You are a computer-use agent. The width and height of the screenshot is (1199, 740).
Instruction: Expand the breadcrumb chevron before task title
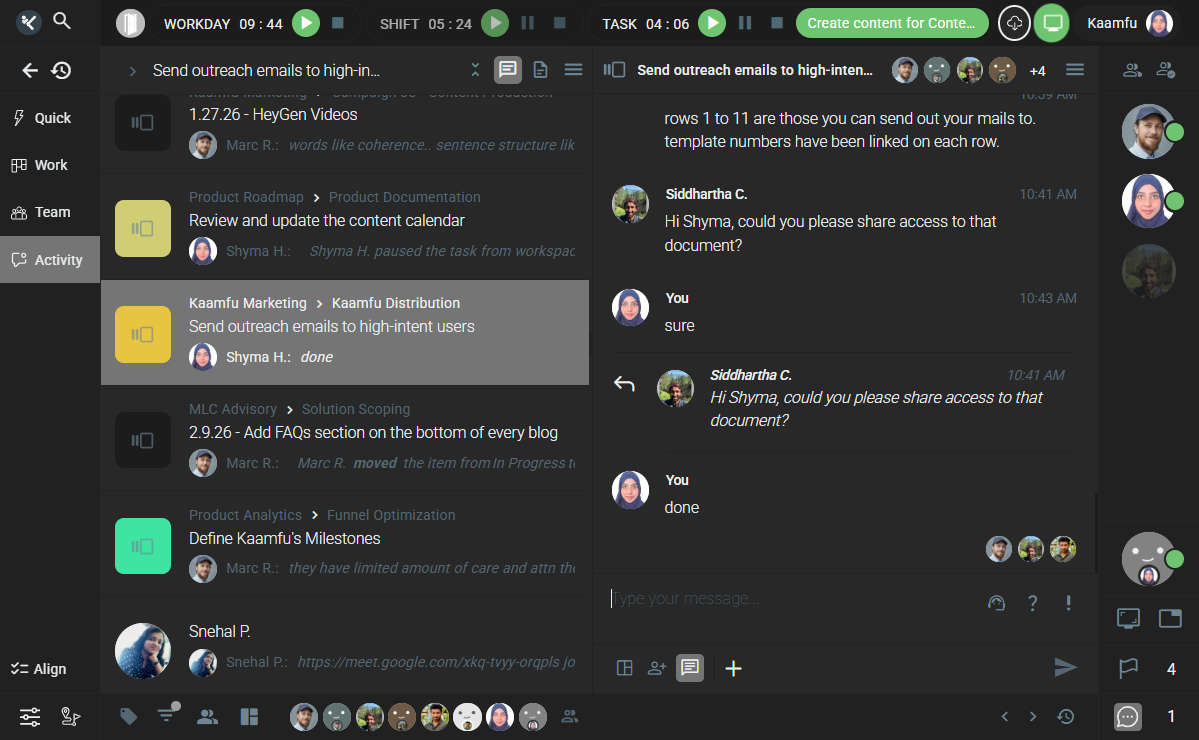point(132,70)
